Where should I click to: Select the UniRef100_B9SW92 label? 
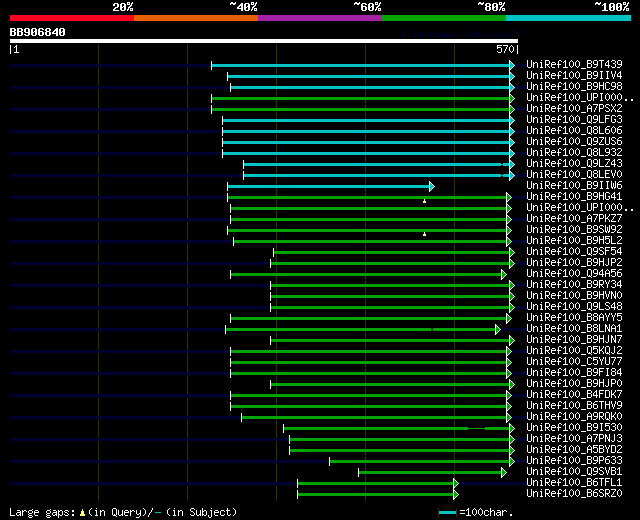[x=574, y=230]
